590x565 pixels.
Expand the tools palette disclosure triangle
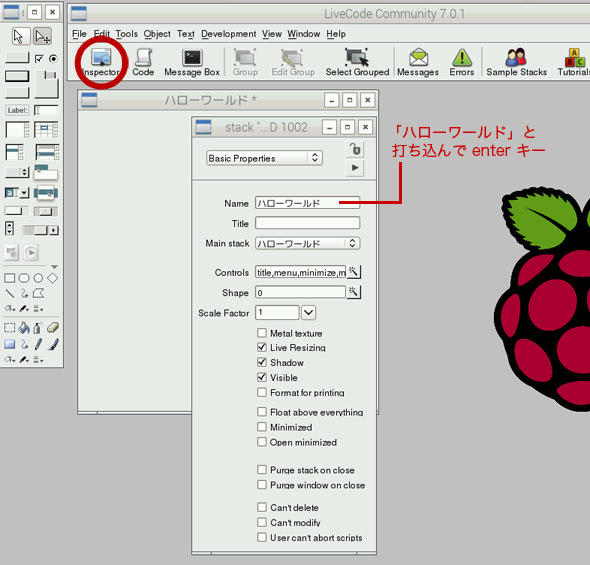[x=55, y=267]
